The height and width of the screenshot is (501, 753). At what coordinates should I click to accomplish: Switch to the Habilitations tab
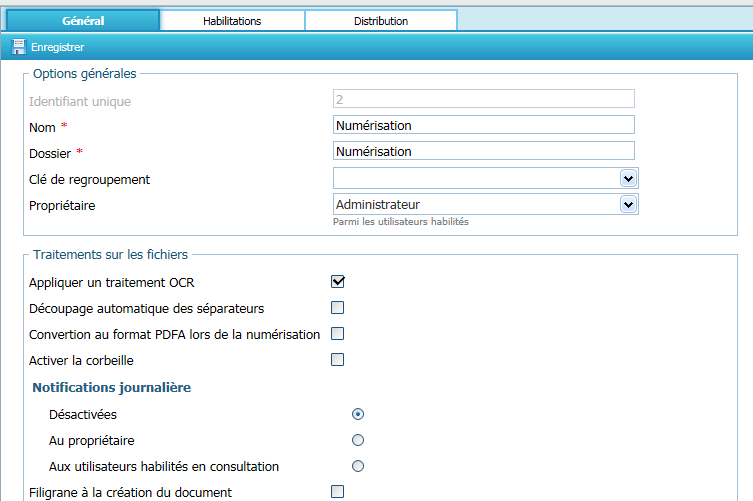click(x=232, y=20)
